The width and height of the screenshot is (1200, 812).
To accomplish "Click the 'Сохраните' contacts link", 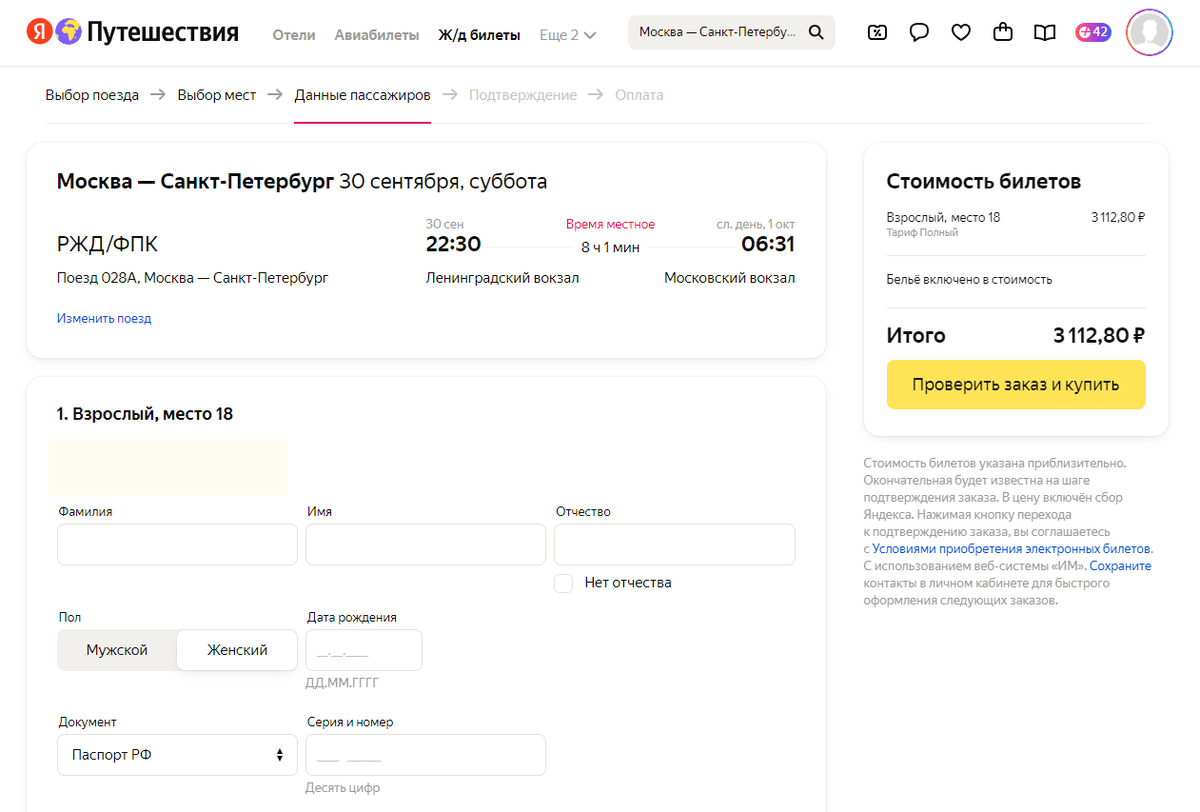I will point(1120,566).
